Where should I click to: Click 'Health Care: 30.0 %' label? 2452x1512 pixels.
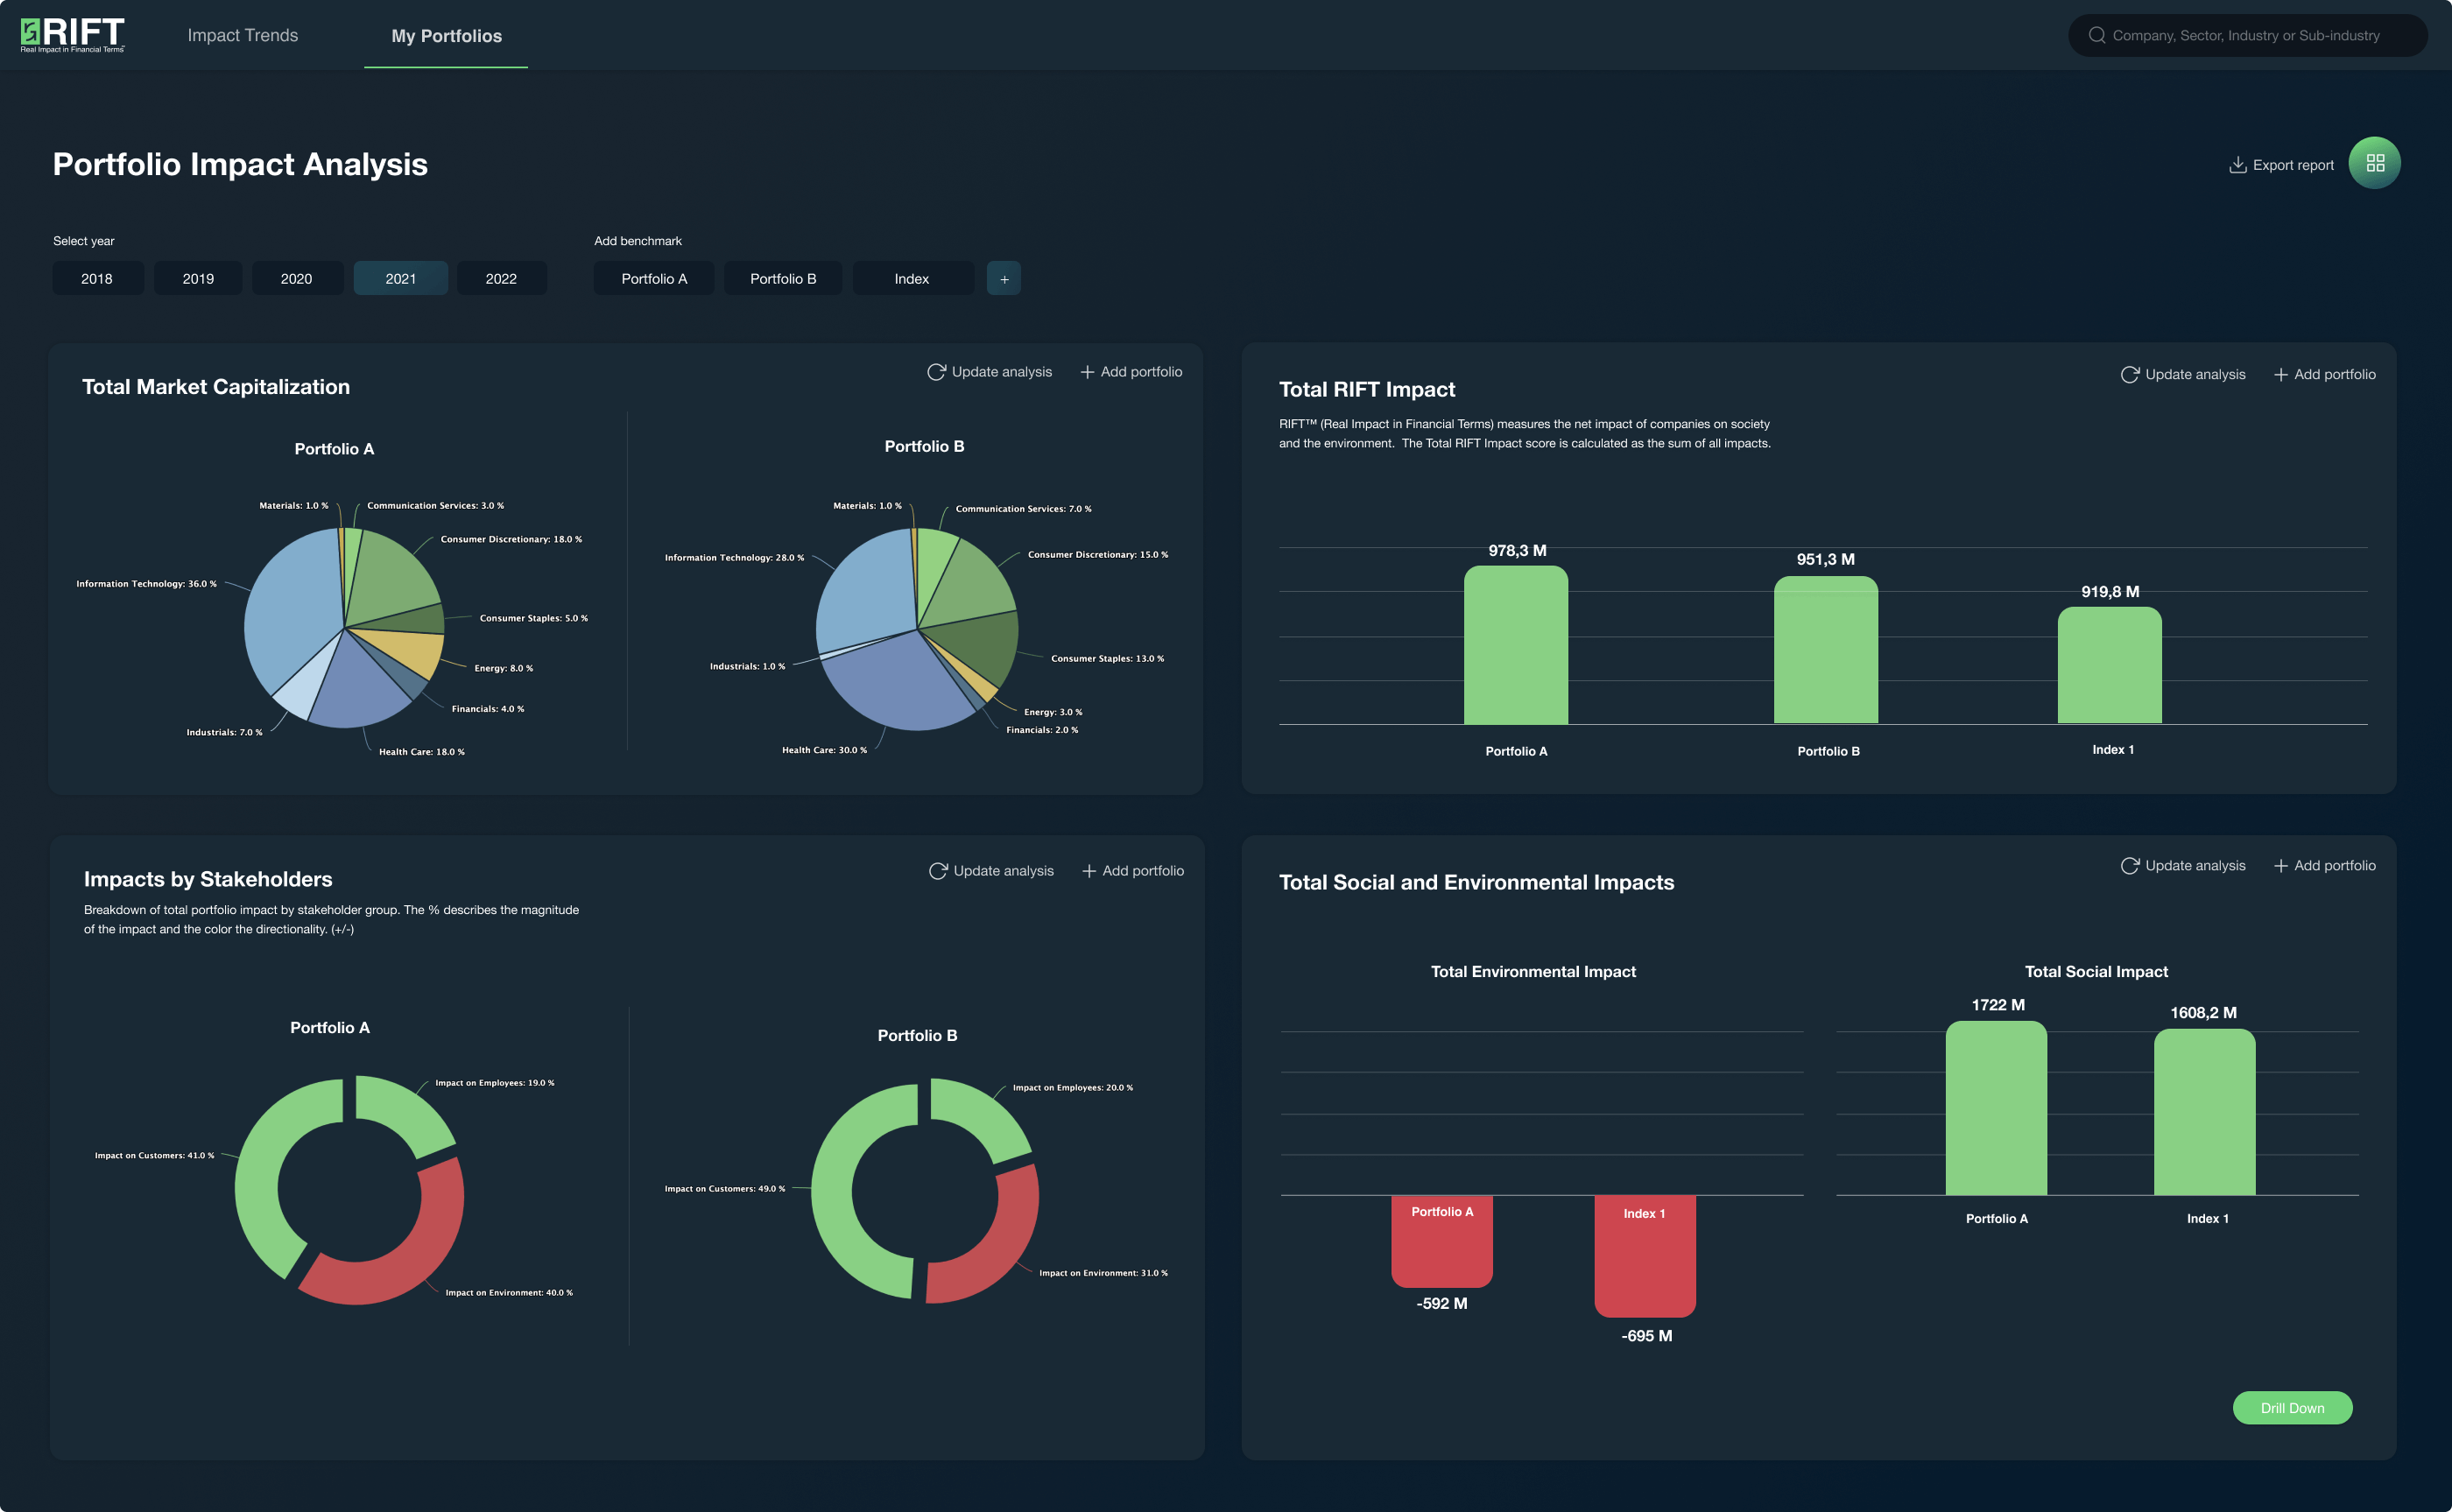point(824,750)
